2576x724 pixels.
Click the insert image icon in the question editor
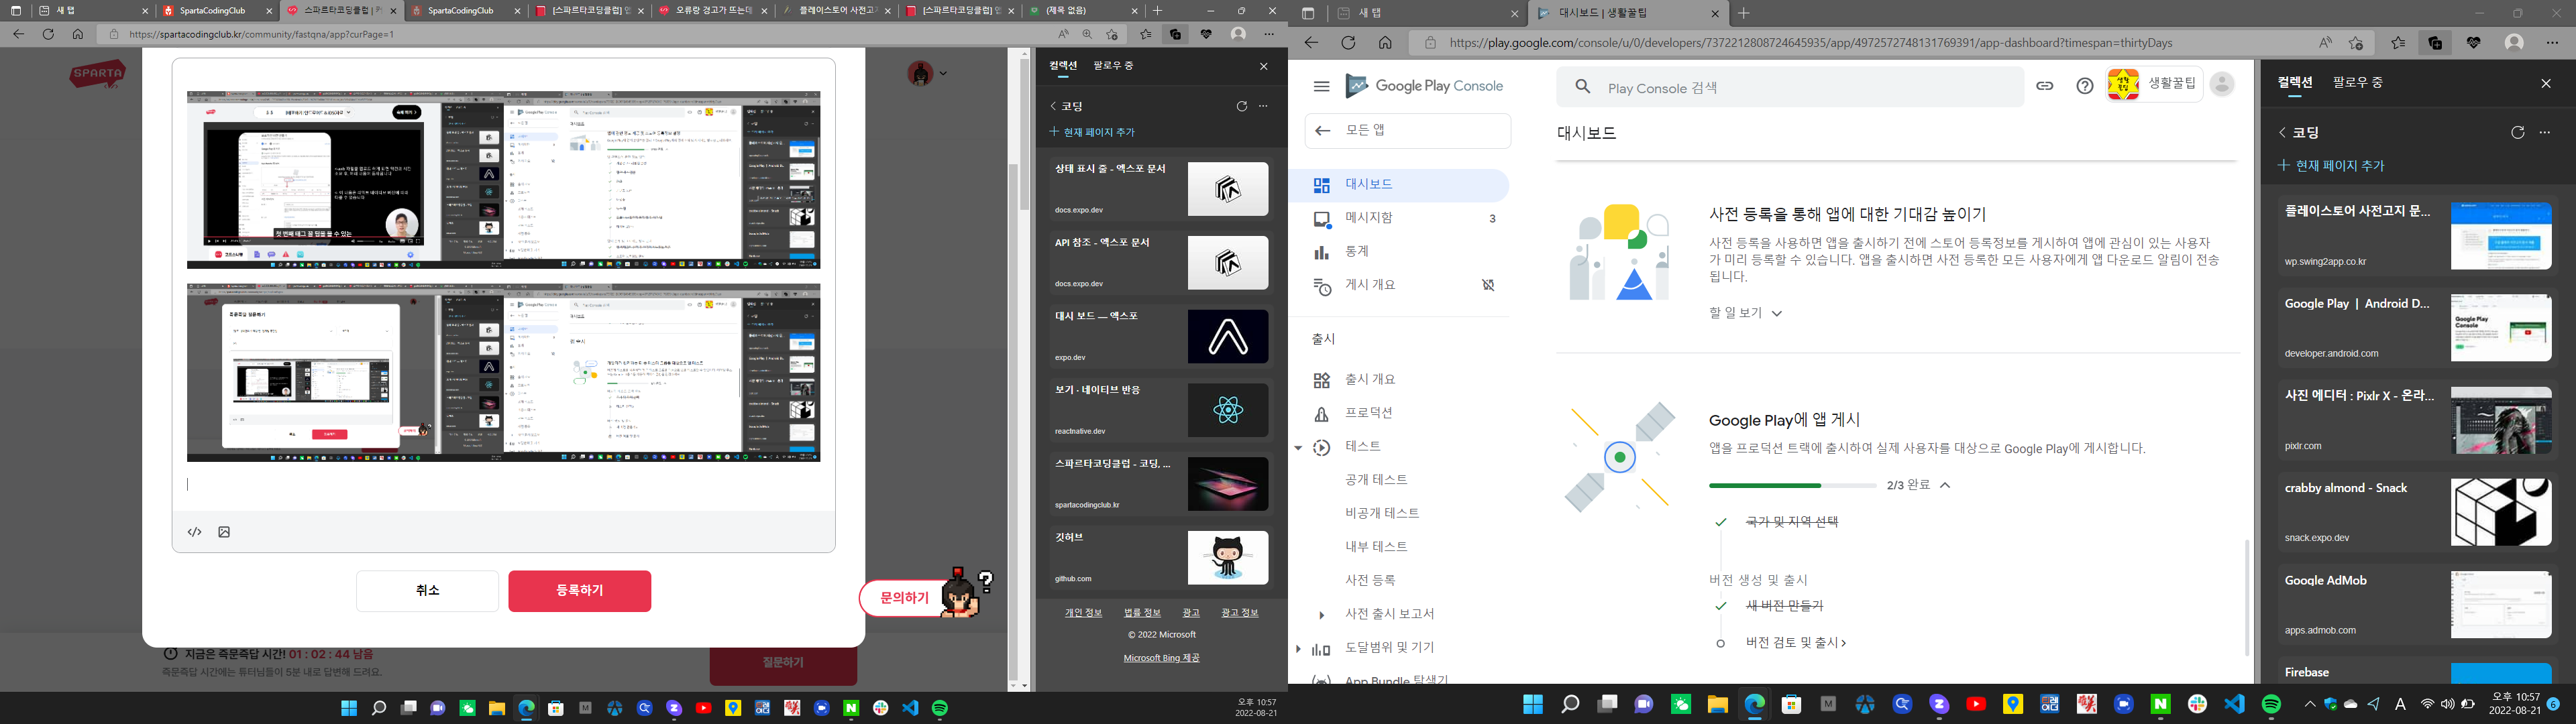click(224, 532)
